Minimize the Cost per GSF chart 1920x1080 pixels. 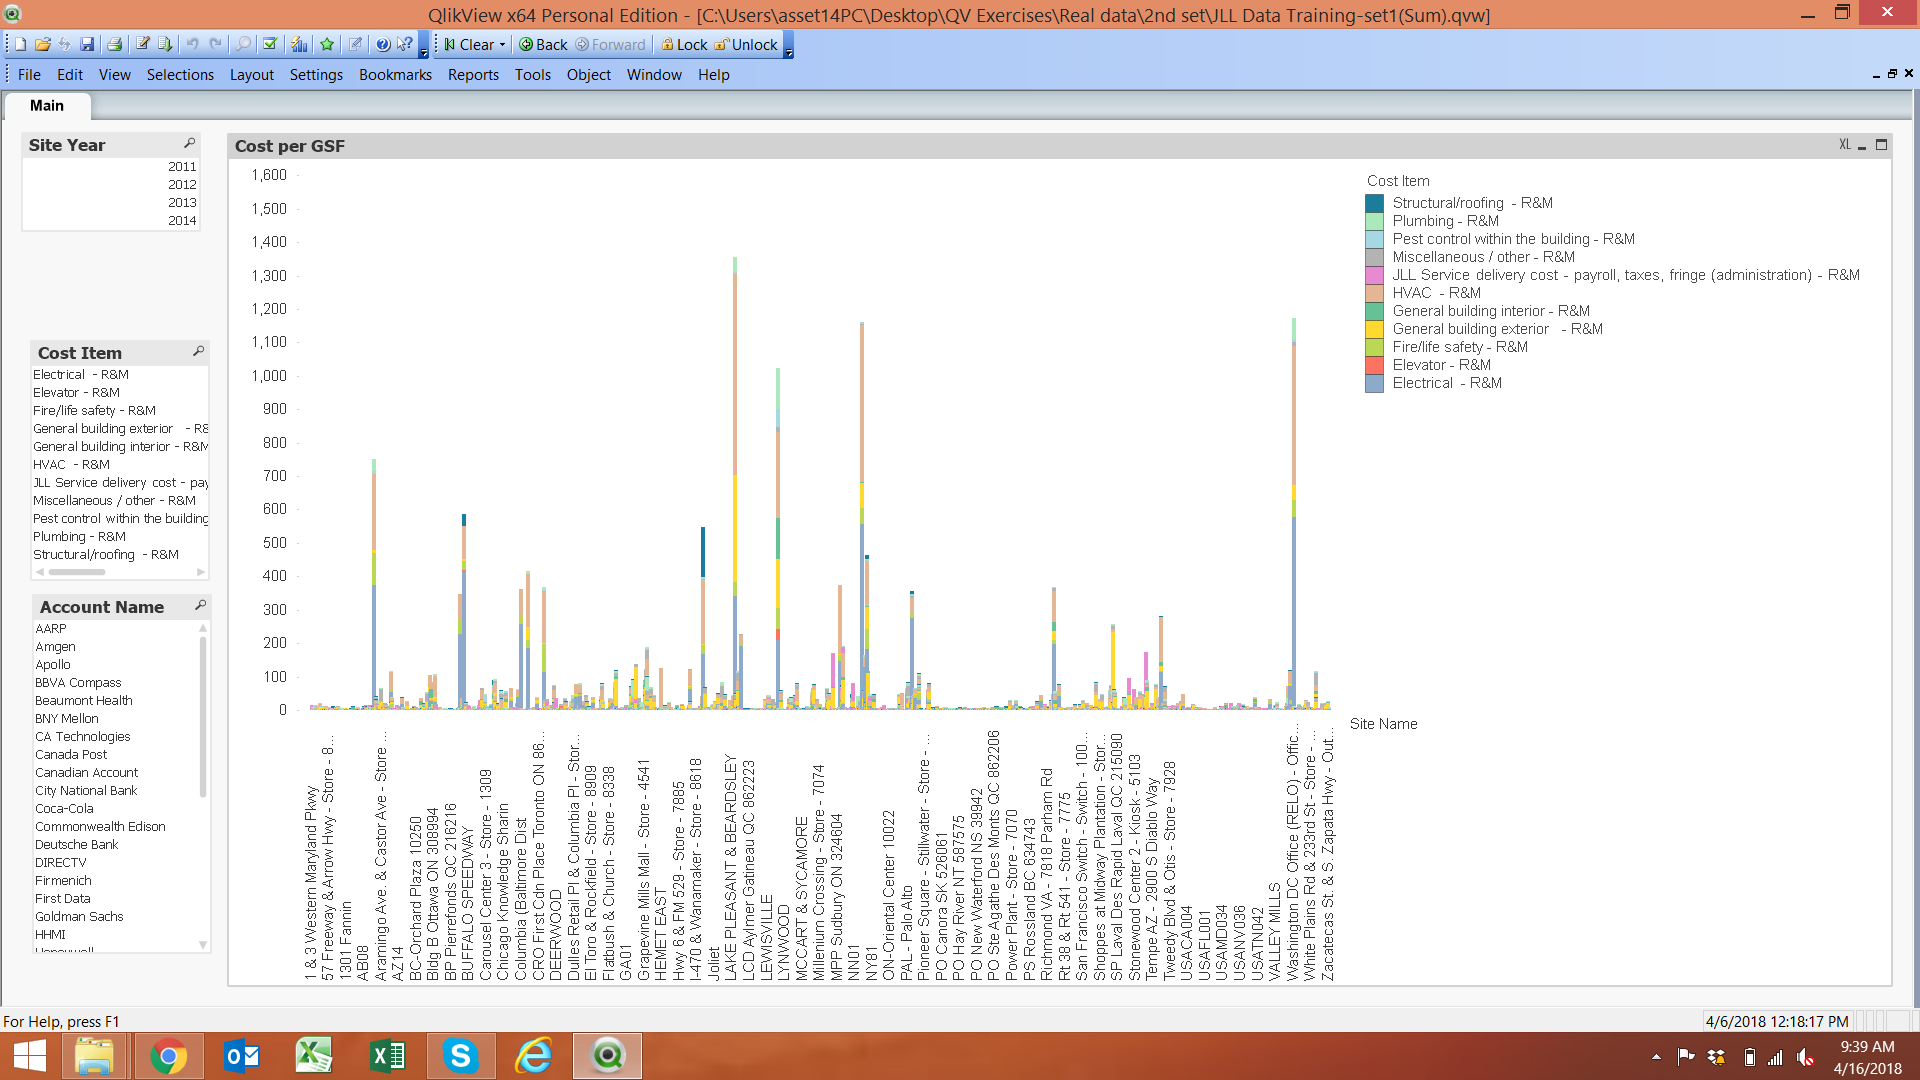(1862, 146)
